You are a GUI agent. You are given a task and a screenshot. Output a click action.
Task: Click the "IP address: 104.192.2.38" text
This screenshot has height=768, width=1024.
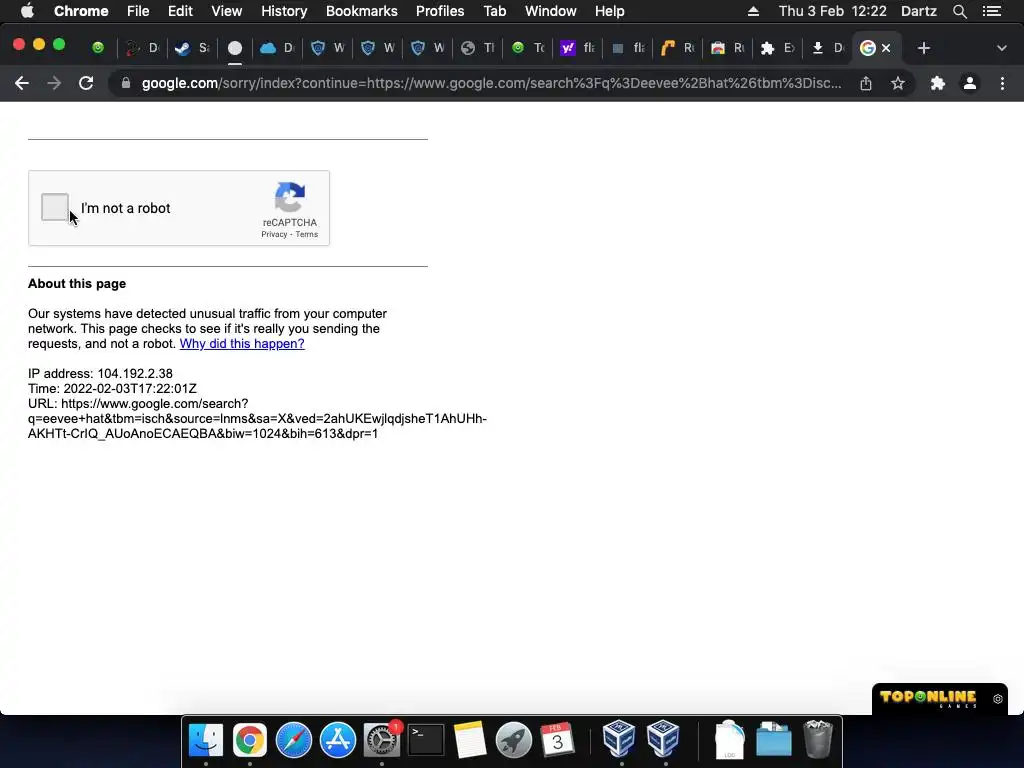tap(100, 374)
